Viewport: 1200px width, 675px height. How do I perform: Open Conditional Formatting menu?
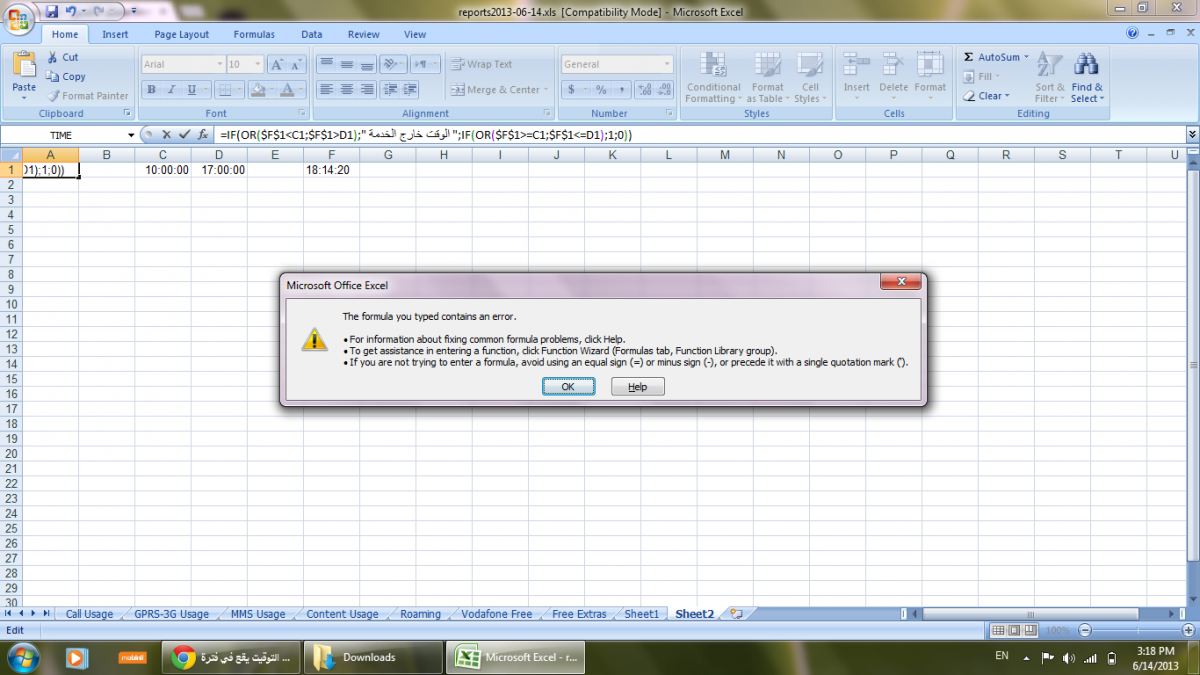coord(713,77)
